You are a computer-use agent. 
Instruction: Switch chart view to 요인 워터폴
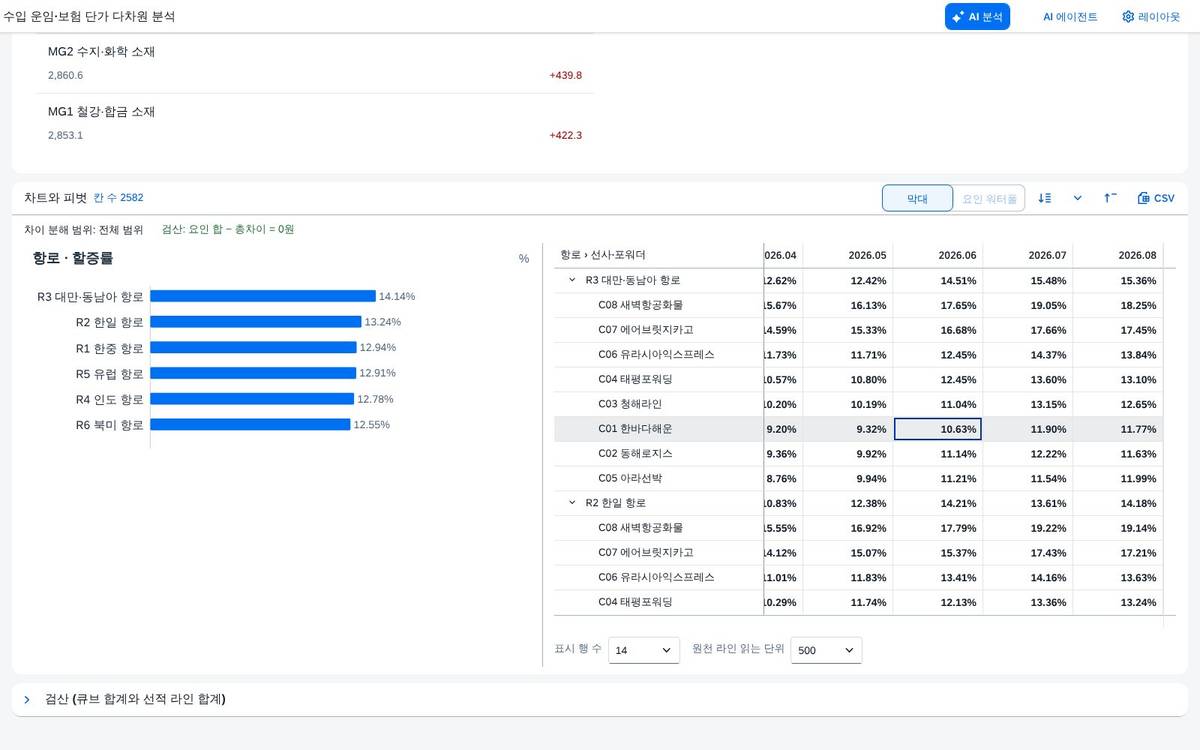pyautogui.click(x=989, y=198)
